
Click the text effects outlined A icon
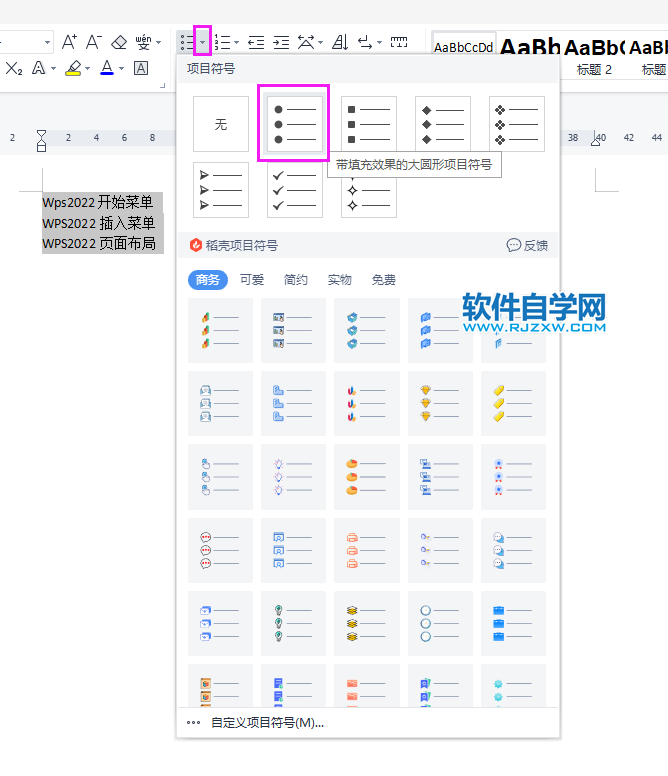[x=39, y=68]
